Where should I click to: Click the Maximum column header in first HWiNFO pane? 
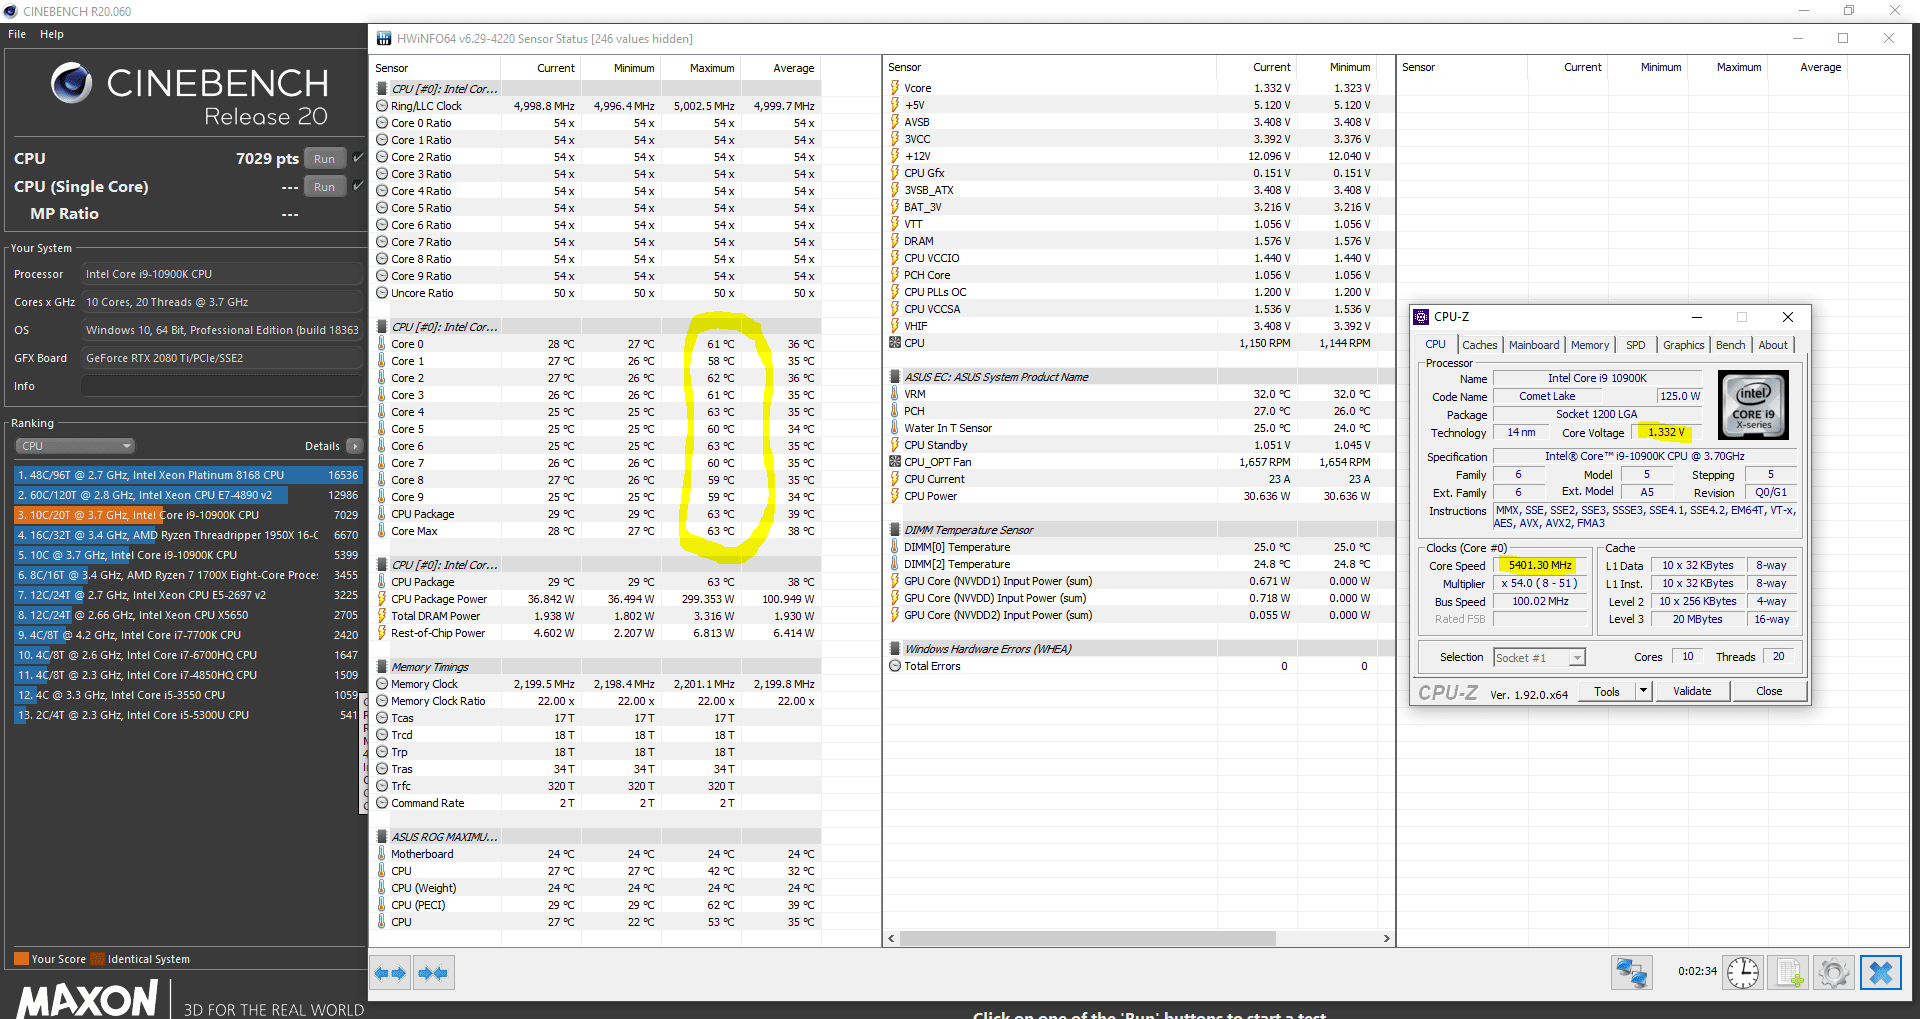[712, 68]
